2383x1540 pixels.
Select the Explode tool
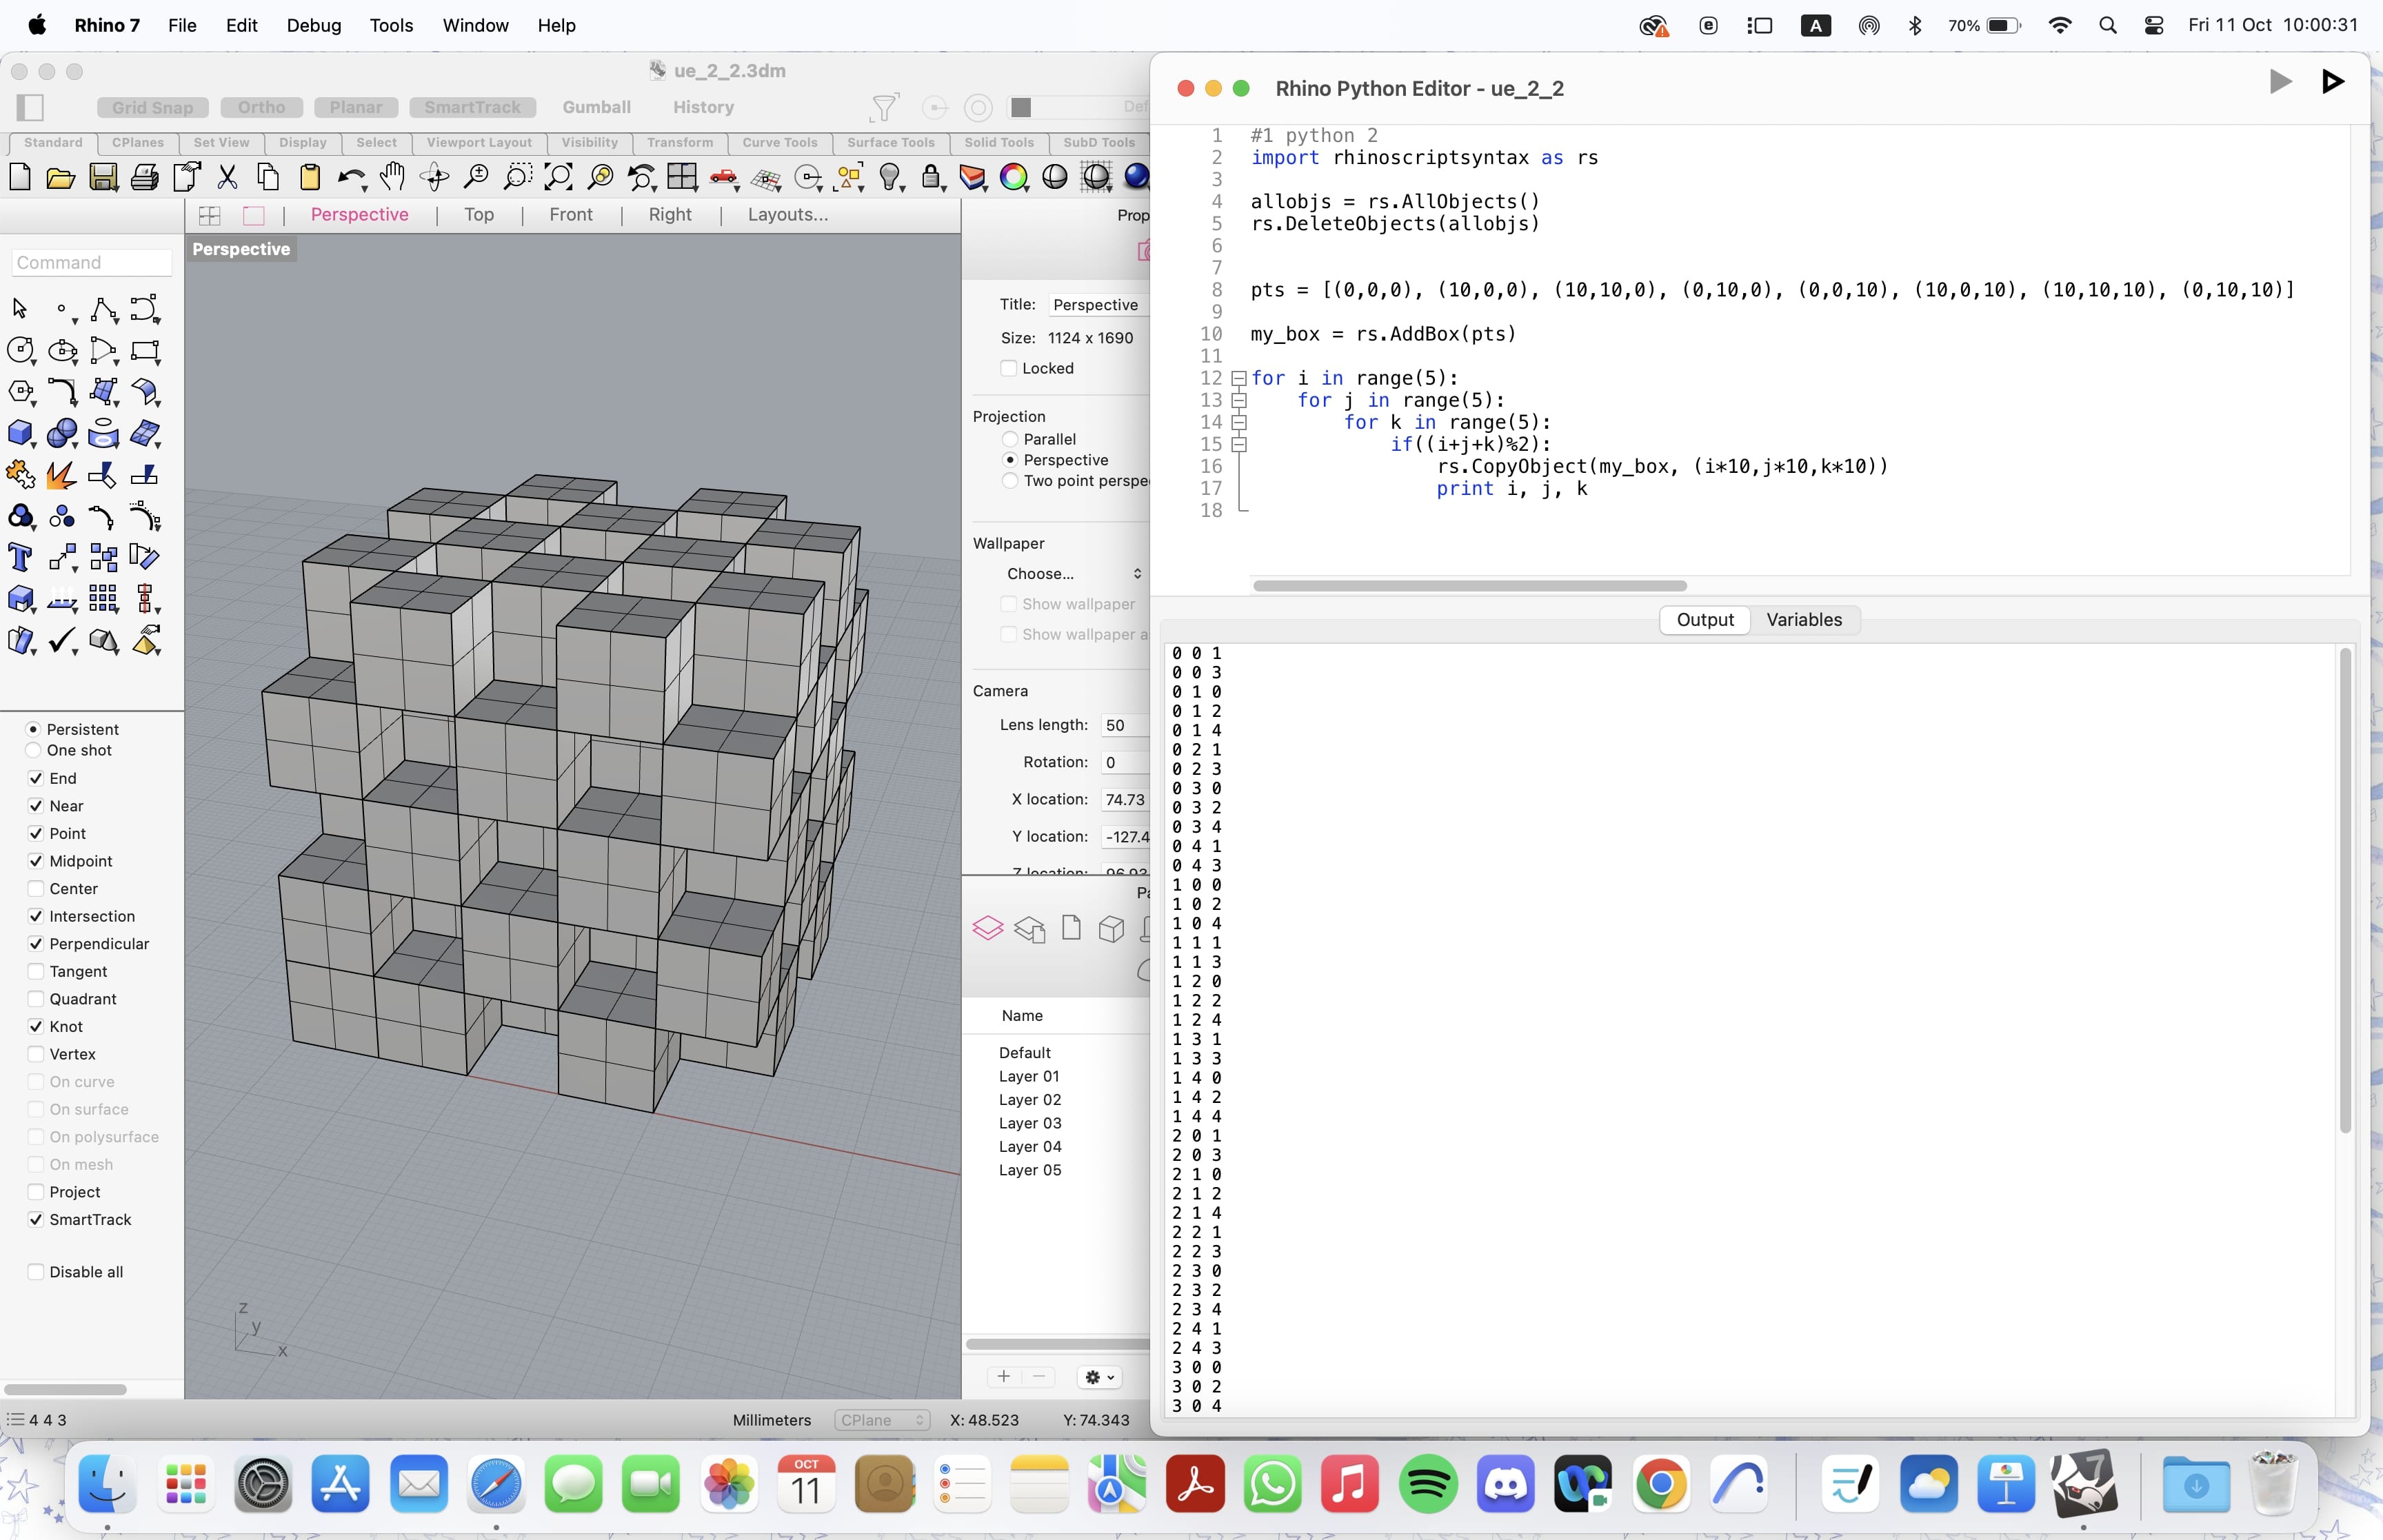[x=62, y=475]
